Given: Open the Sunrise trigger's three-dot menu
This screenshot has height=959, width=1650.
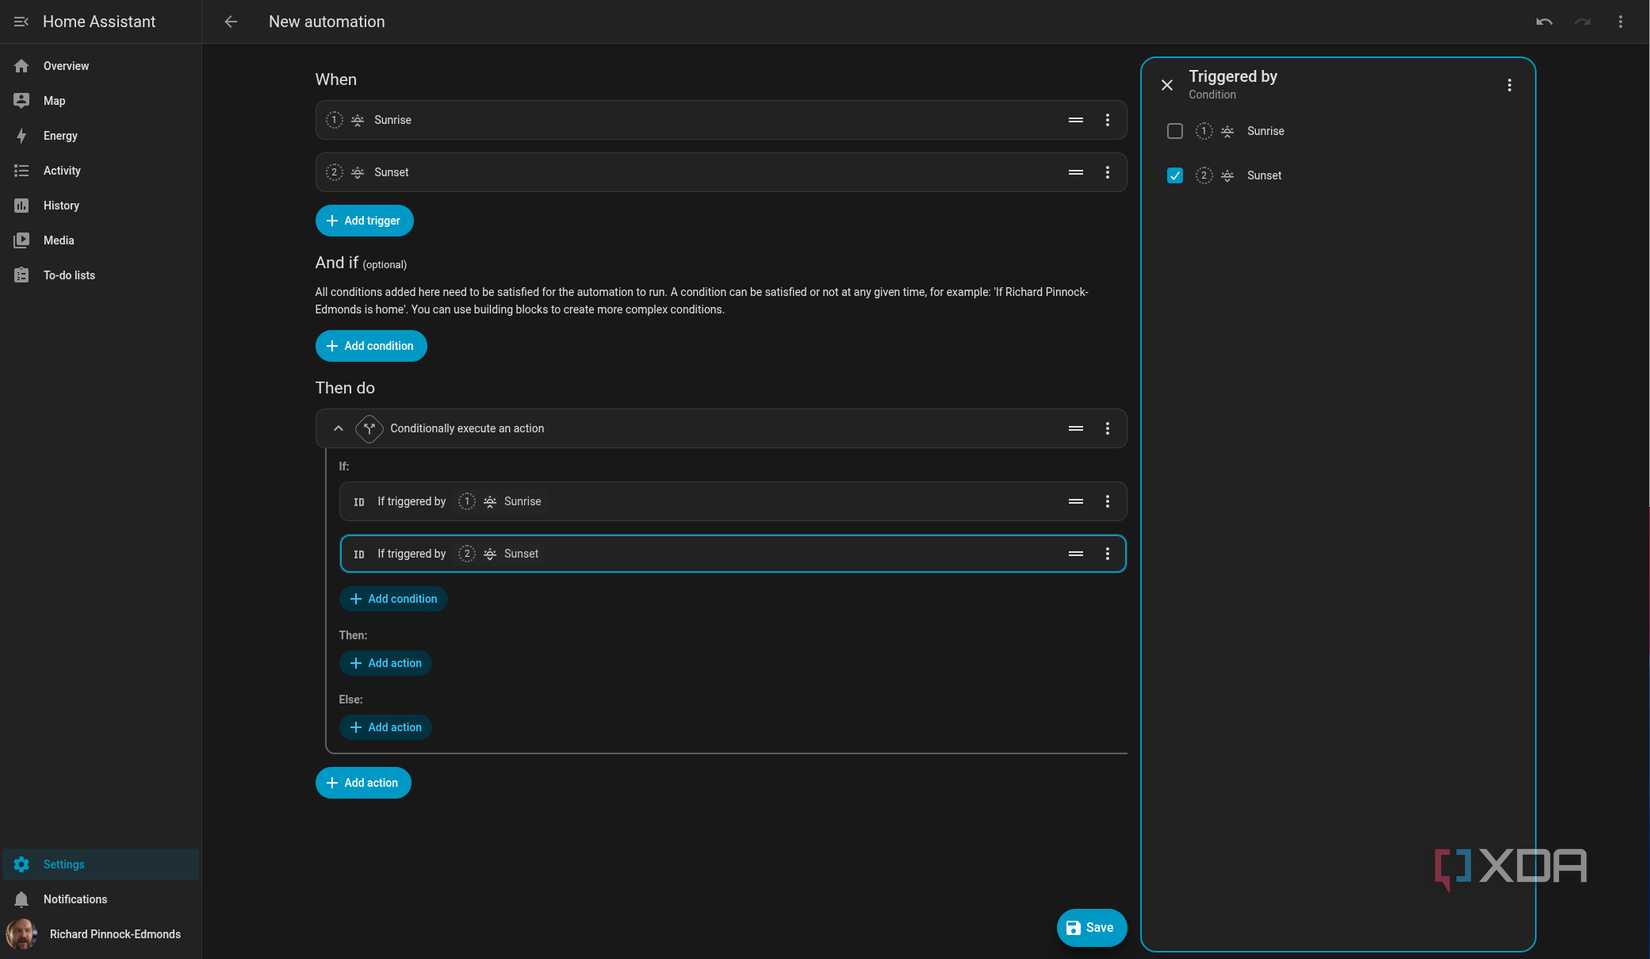Looking at the screenshot, I should click(x=1107, y=120).
